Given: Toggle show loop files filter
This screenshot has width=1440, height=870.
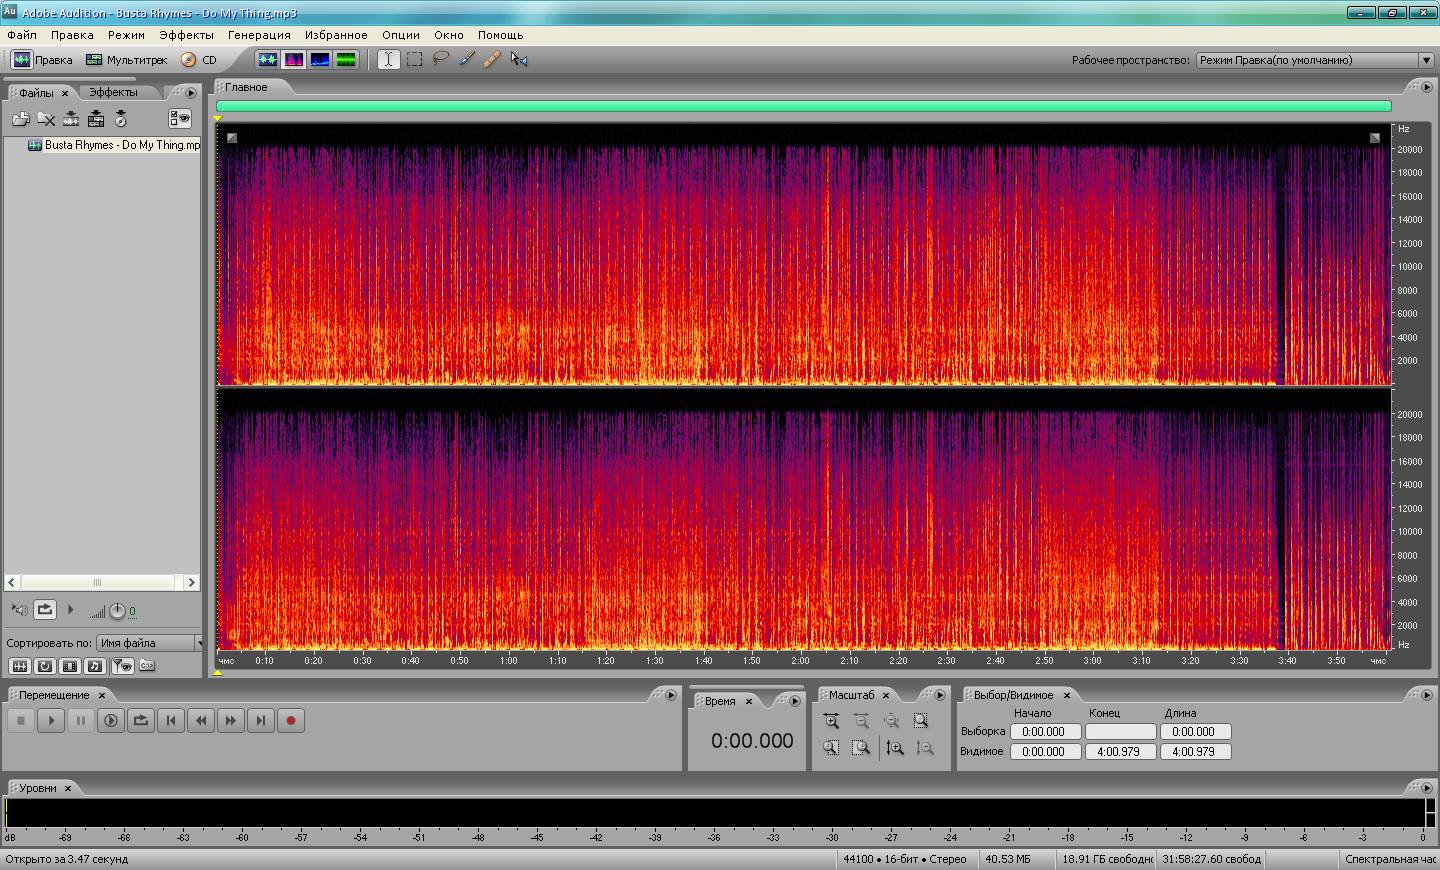Looking at the screenshot, I should point(45,666).
